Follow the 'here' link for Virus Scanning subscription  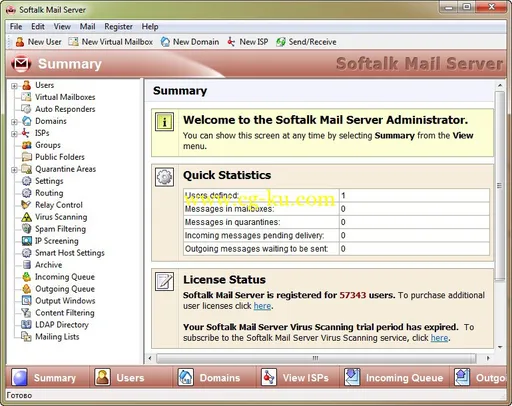coord(439,338)
